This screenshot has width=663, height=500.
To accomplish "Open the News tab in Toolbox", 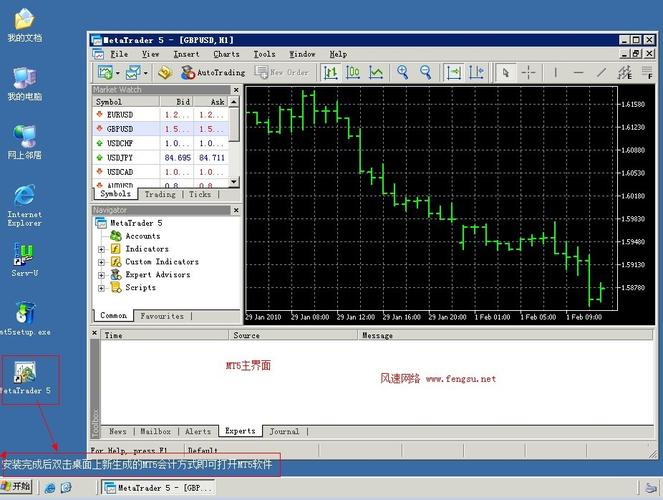I will [118, 432].
